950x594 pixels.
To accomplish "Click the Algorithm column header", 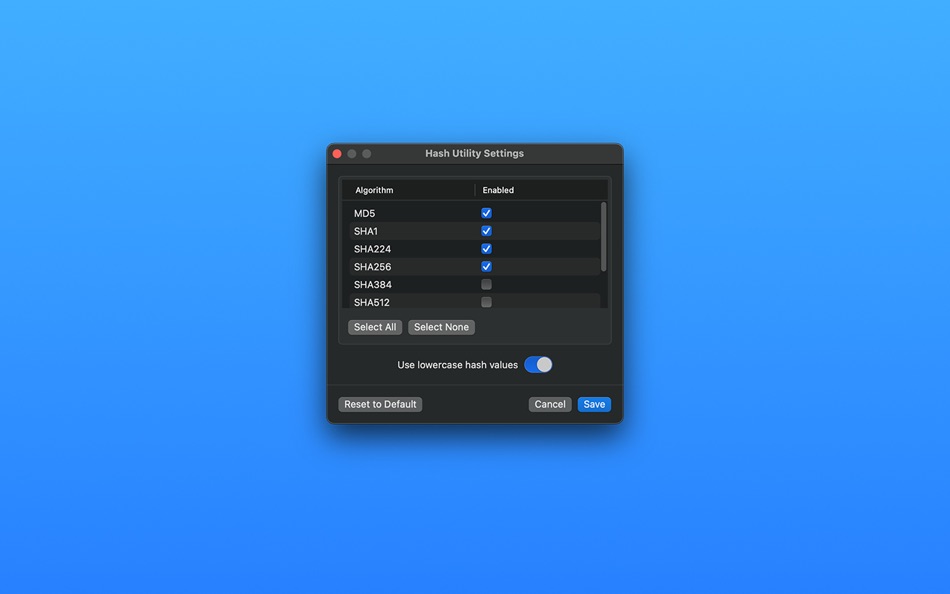I will (x=374, y=190).
